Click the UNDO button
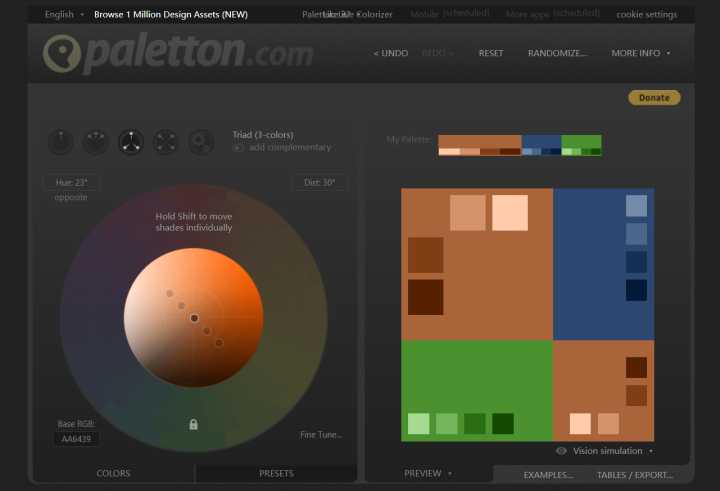720x491 pixels. point(391,53)
